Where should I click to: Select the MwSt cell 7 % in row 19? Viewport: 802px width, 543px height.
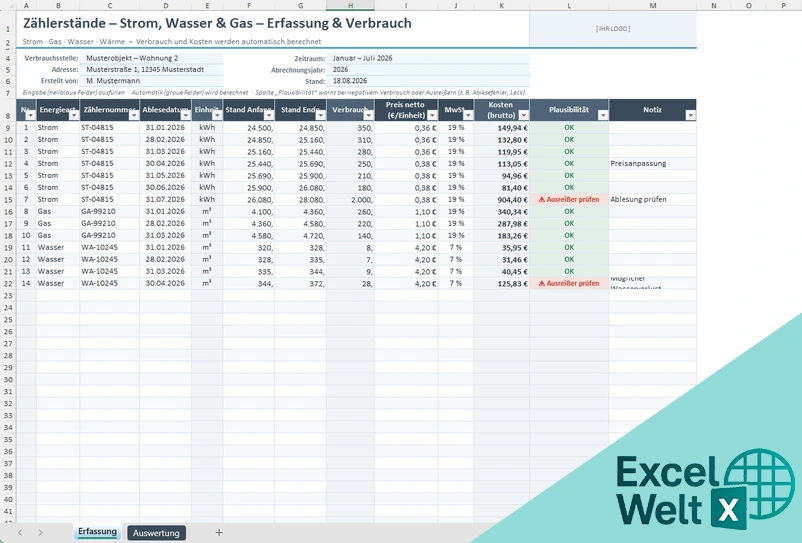pos(456,247)
